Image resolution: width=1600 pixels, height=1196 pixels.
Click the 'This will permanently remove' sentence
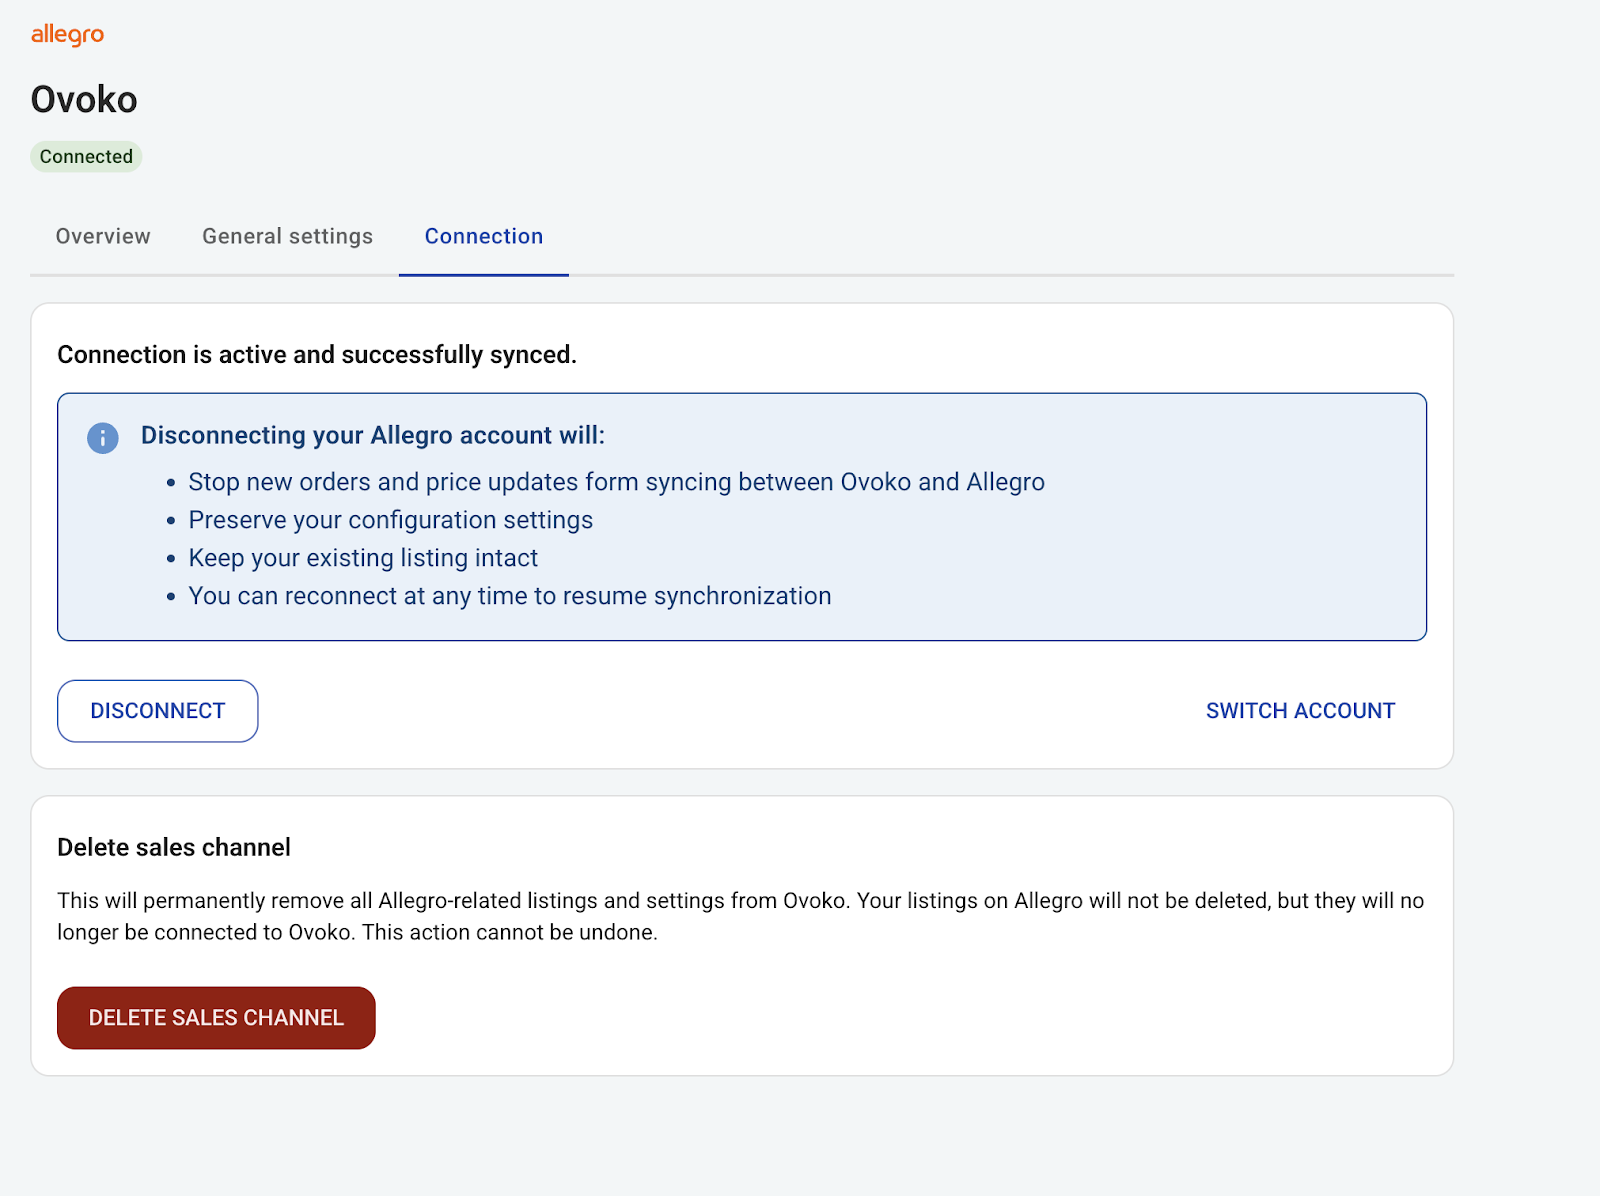point(452,901)
